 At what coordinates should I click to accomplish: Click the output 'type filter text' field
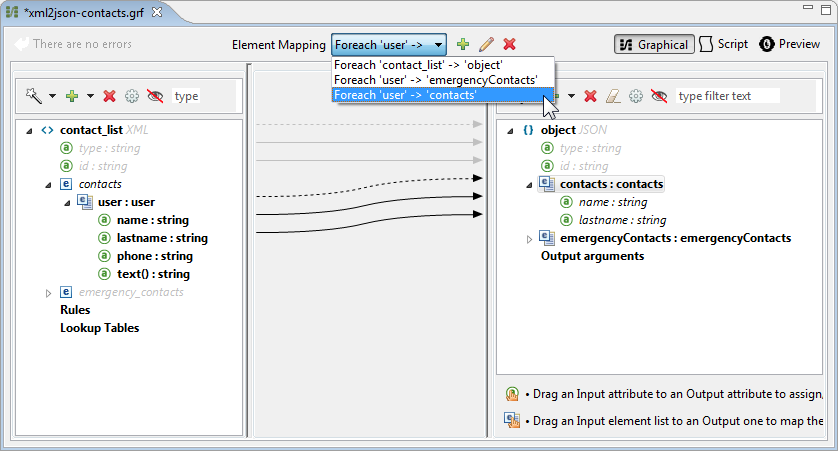coord(727,96)
